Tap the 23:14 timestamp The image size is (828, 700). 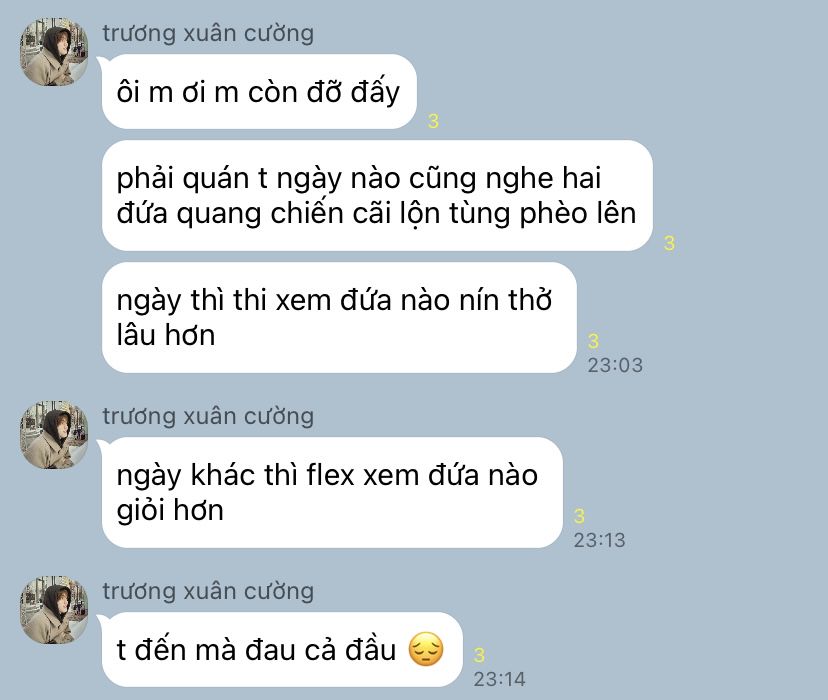pyautogui.click(x=500, y=679)
